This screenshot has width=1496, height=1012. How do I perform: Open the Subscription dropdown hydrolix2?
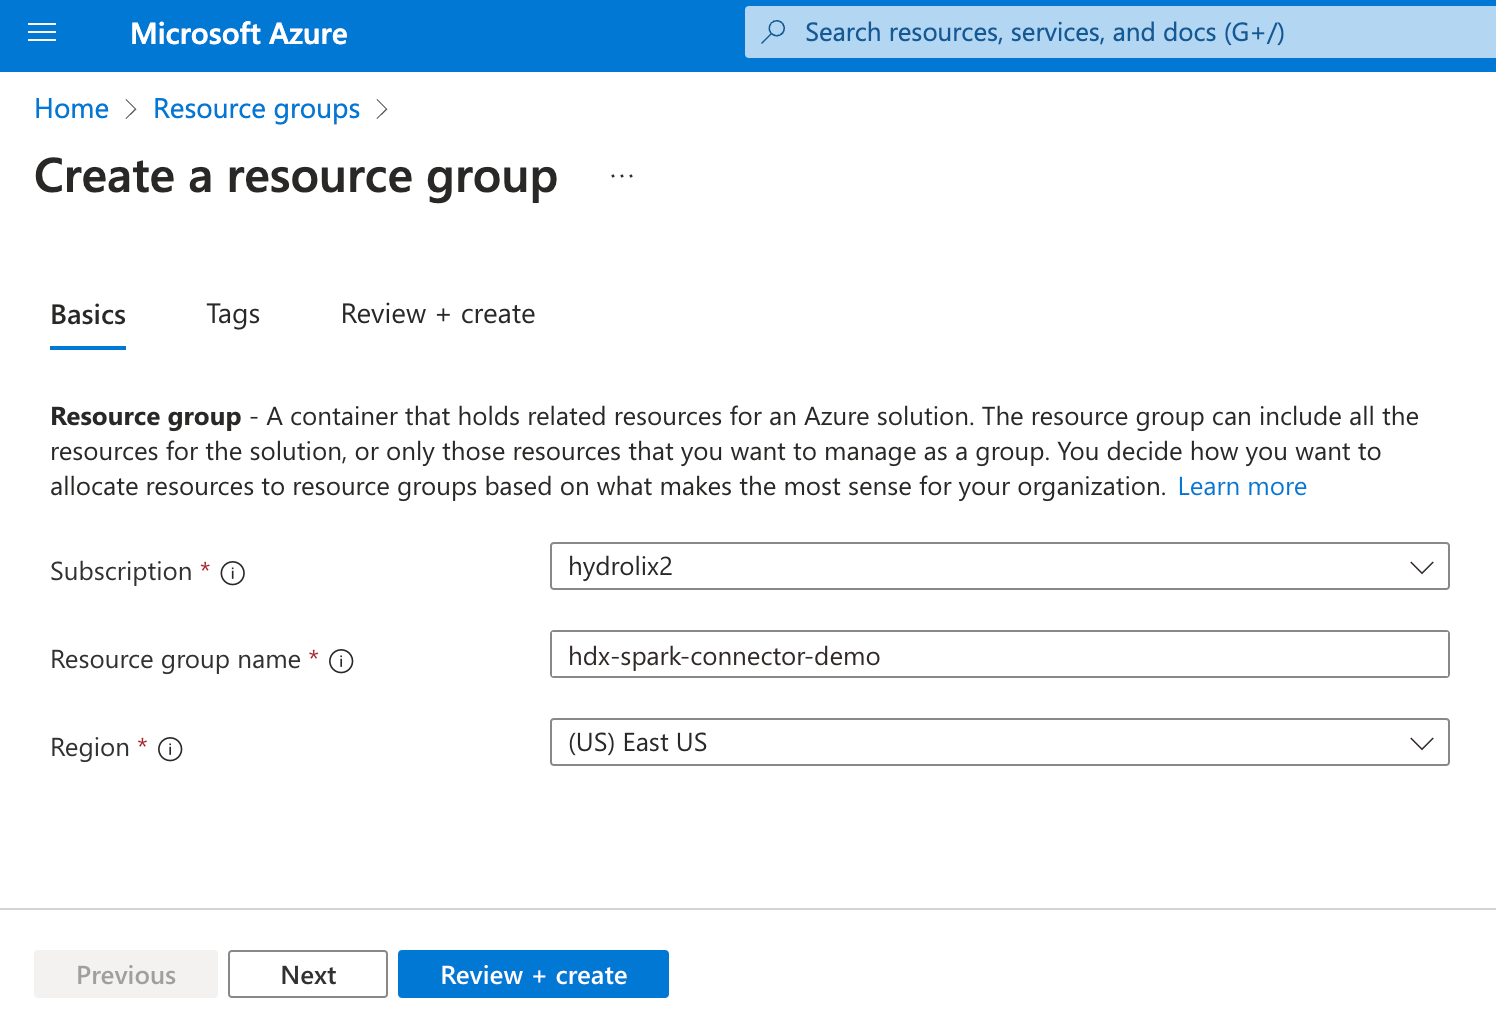[x=1000, y=566]
